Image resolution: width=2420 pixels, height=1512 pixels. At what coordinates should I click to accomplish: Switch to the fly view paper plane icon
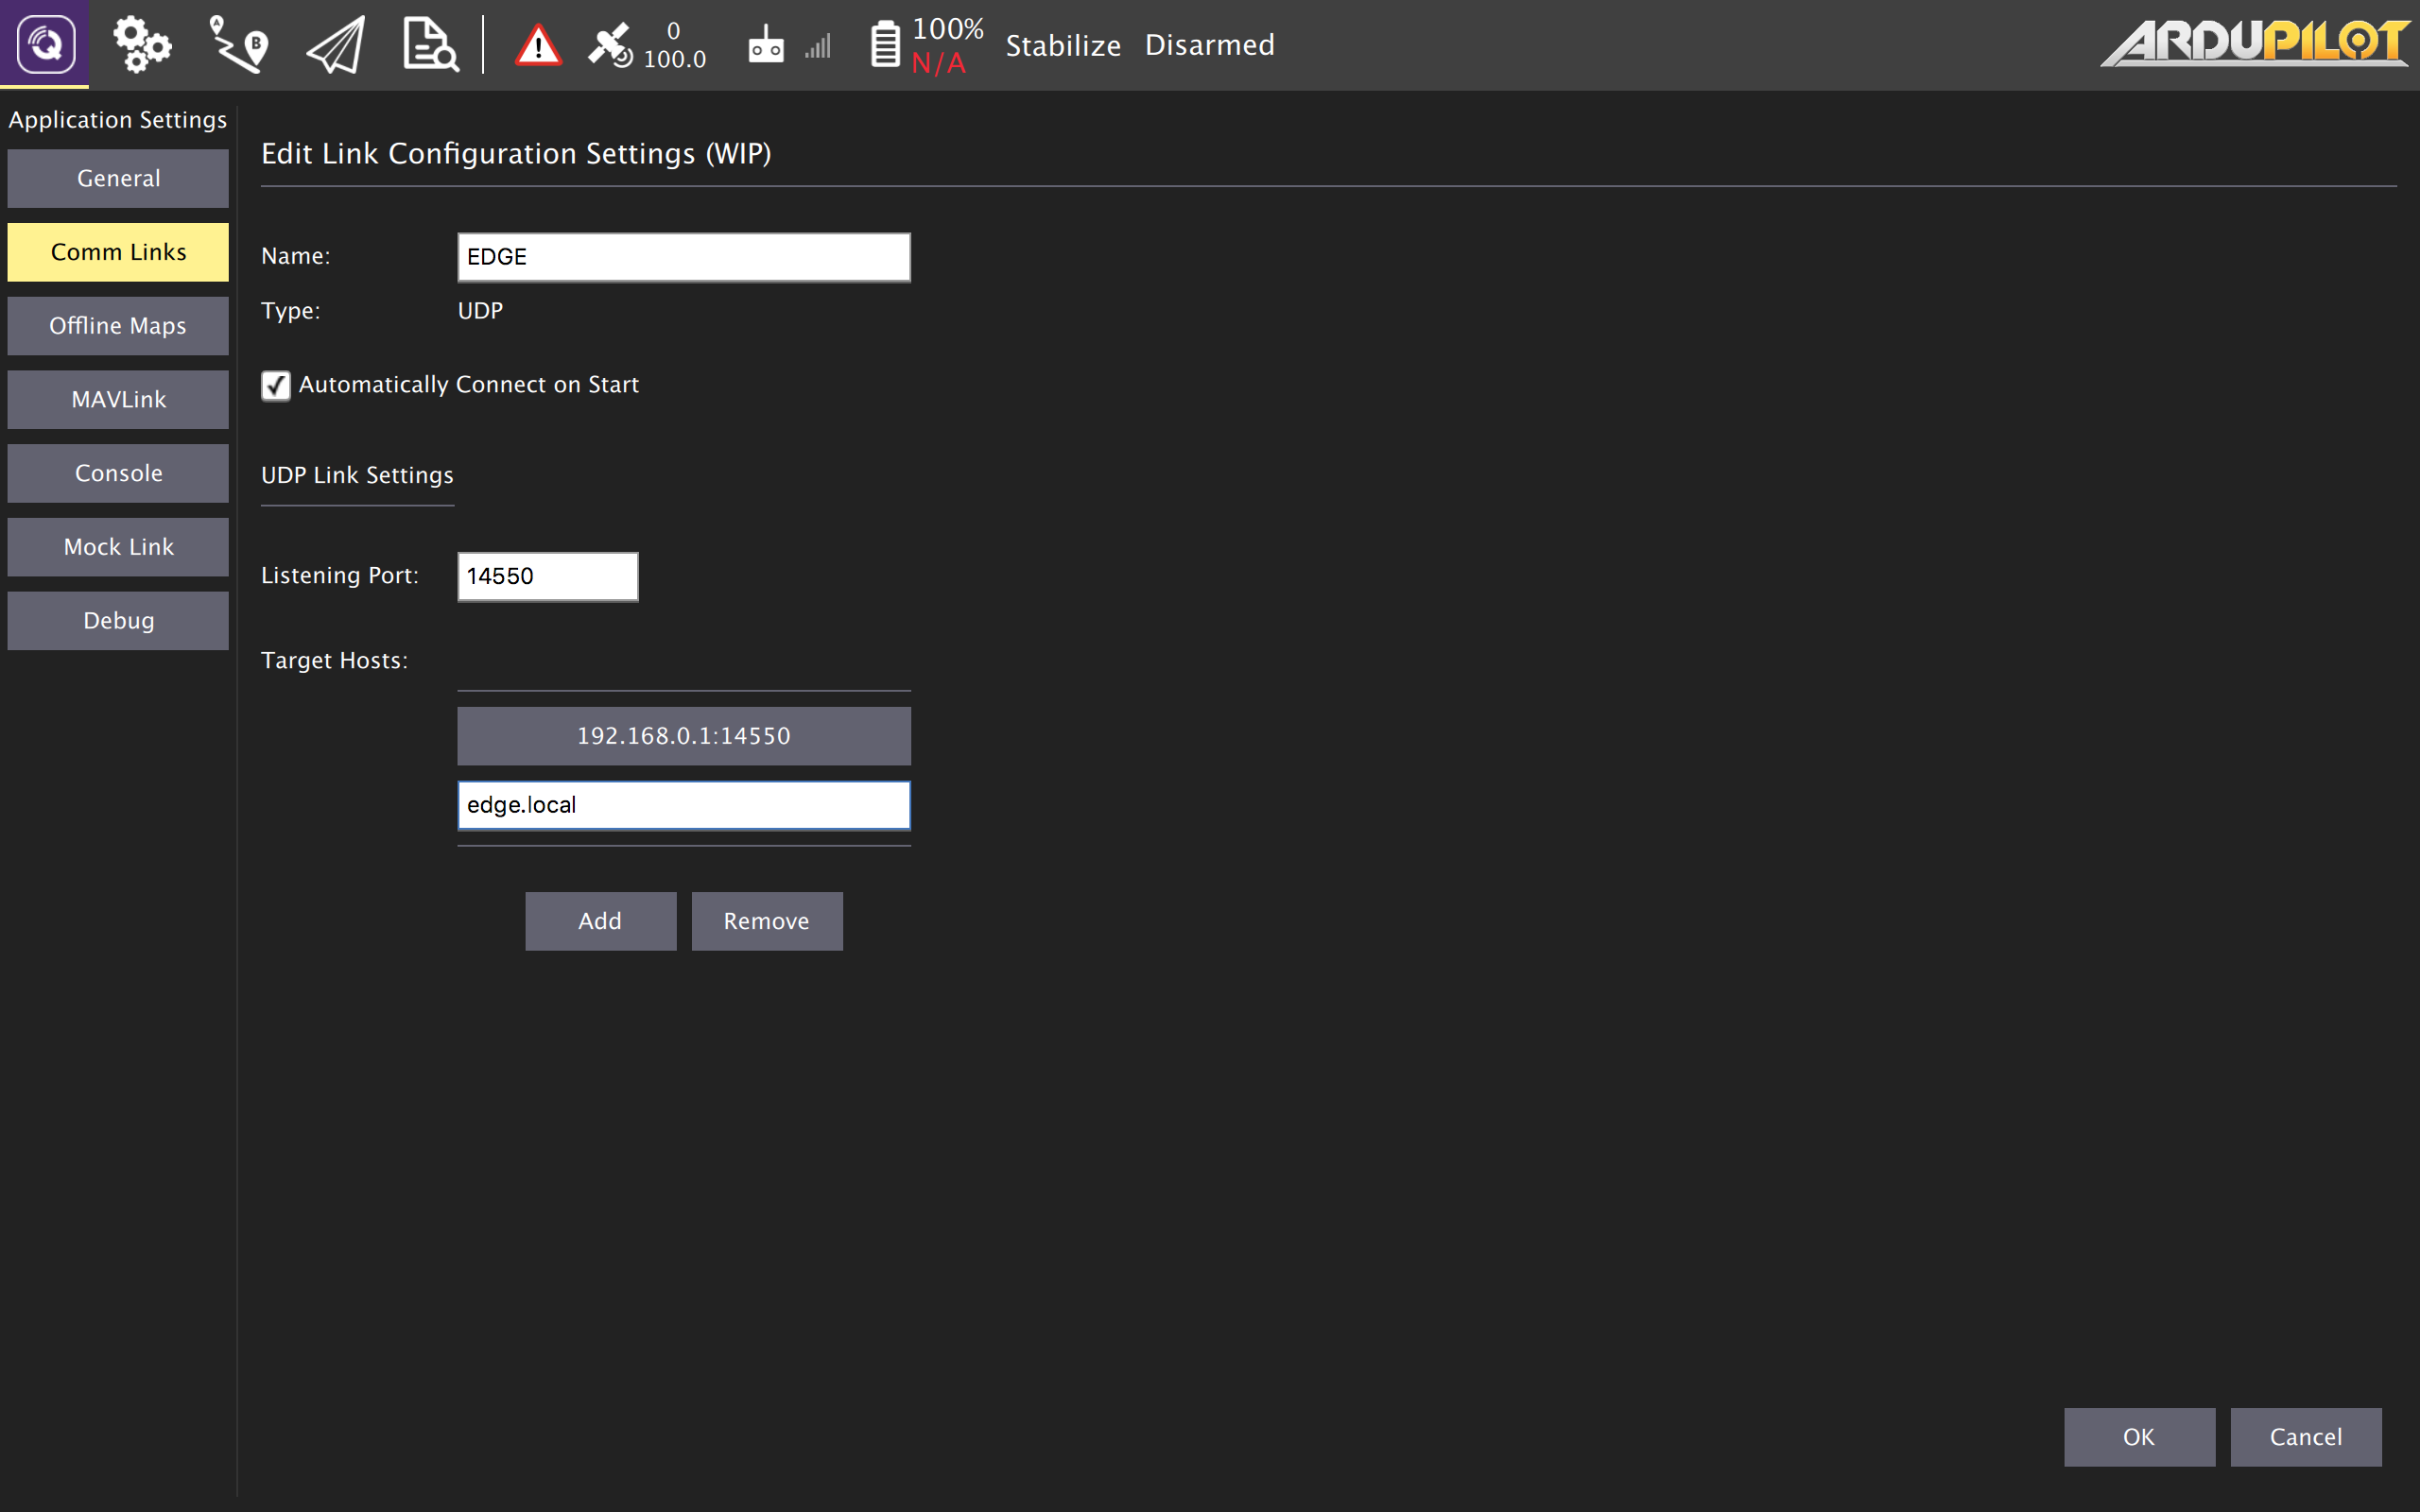point(335,45)
